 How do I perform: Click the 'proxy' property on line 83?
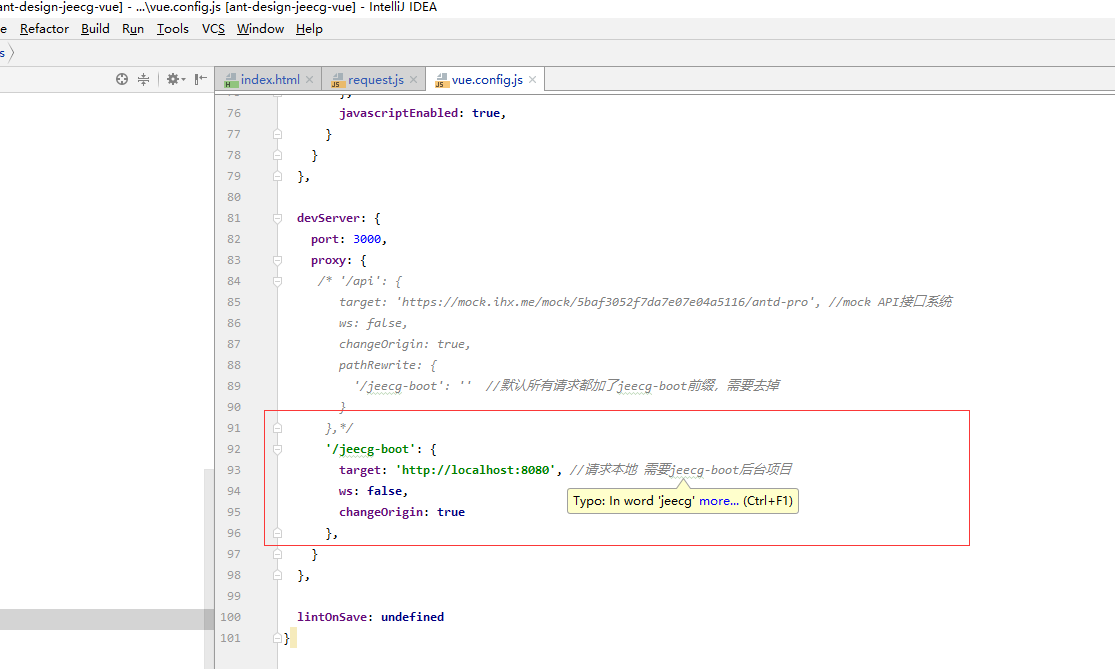(328, 260)
